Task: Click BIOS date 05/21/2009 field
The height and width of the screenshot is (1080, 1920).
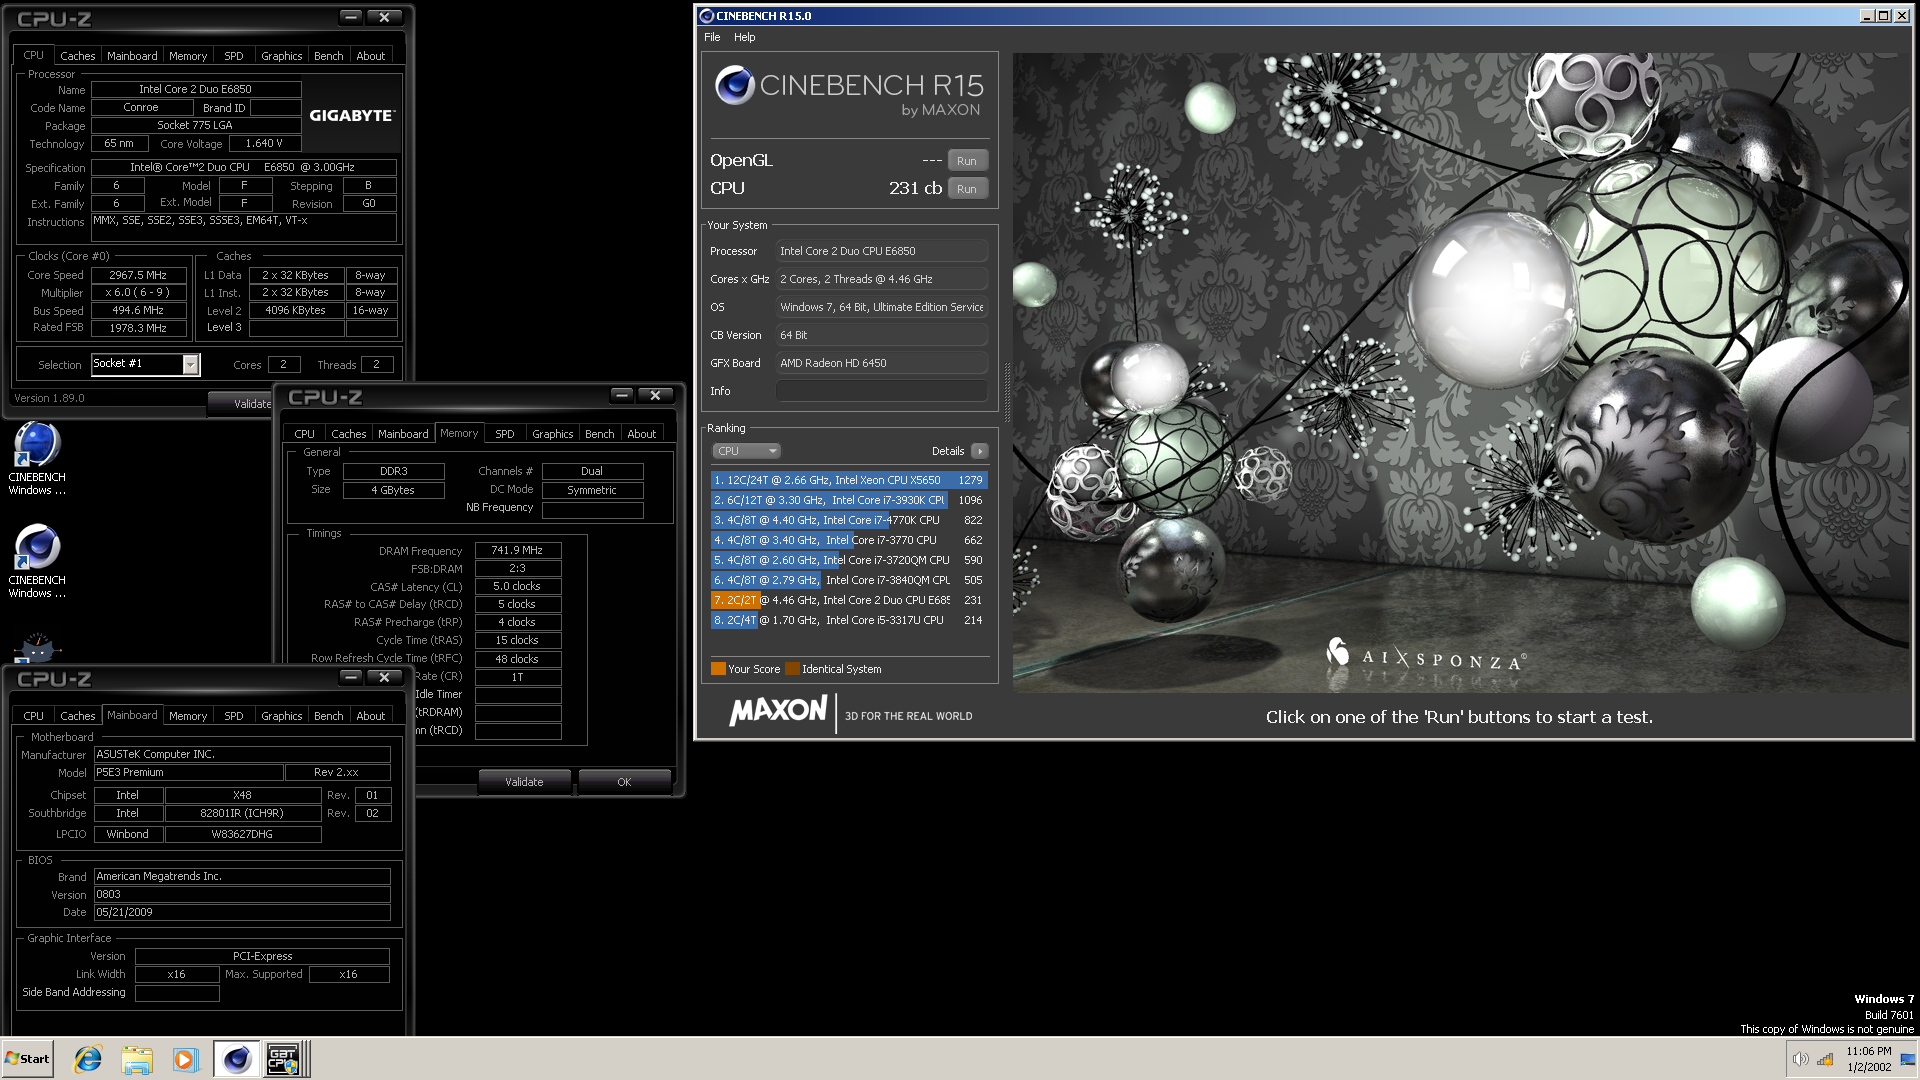Action: coord(242,912)
